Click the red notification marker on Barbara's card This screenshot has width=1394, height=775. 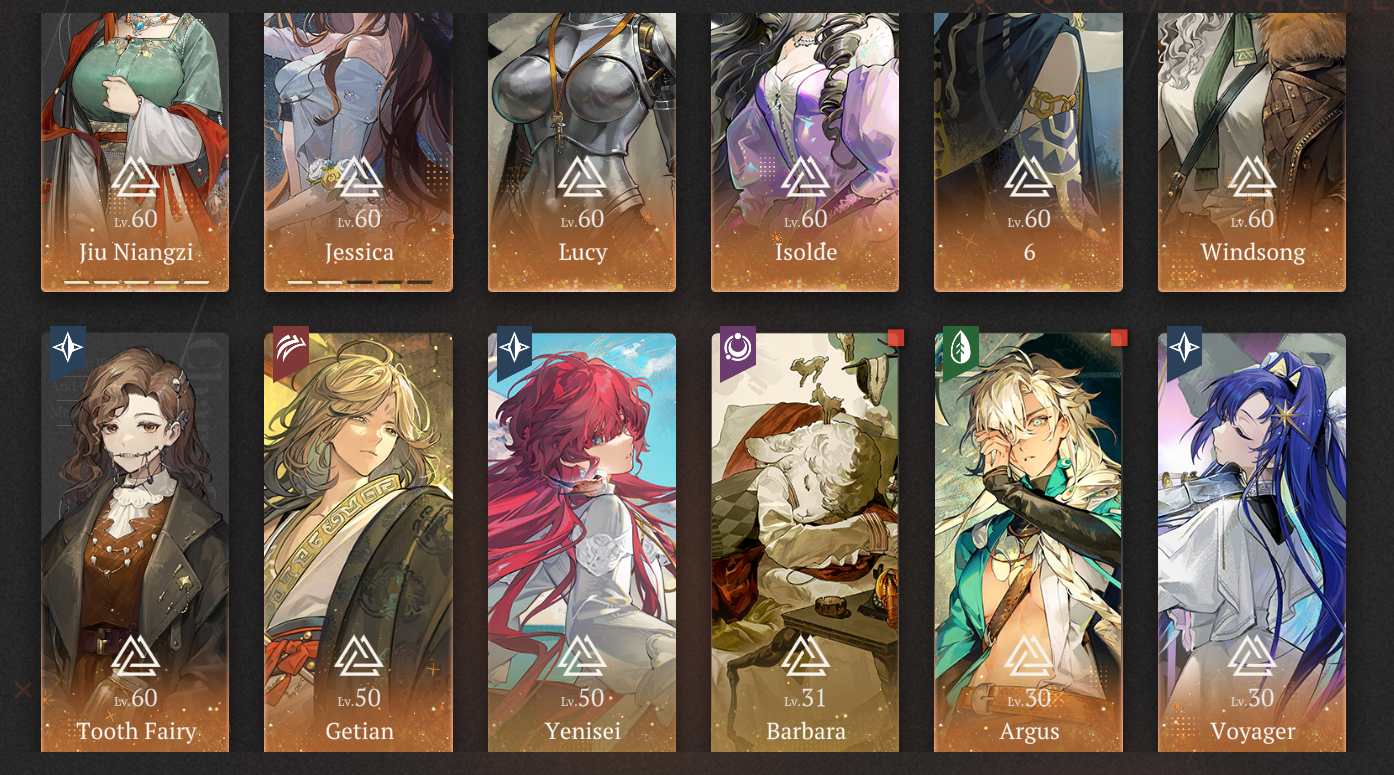pos(896,338)
